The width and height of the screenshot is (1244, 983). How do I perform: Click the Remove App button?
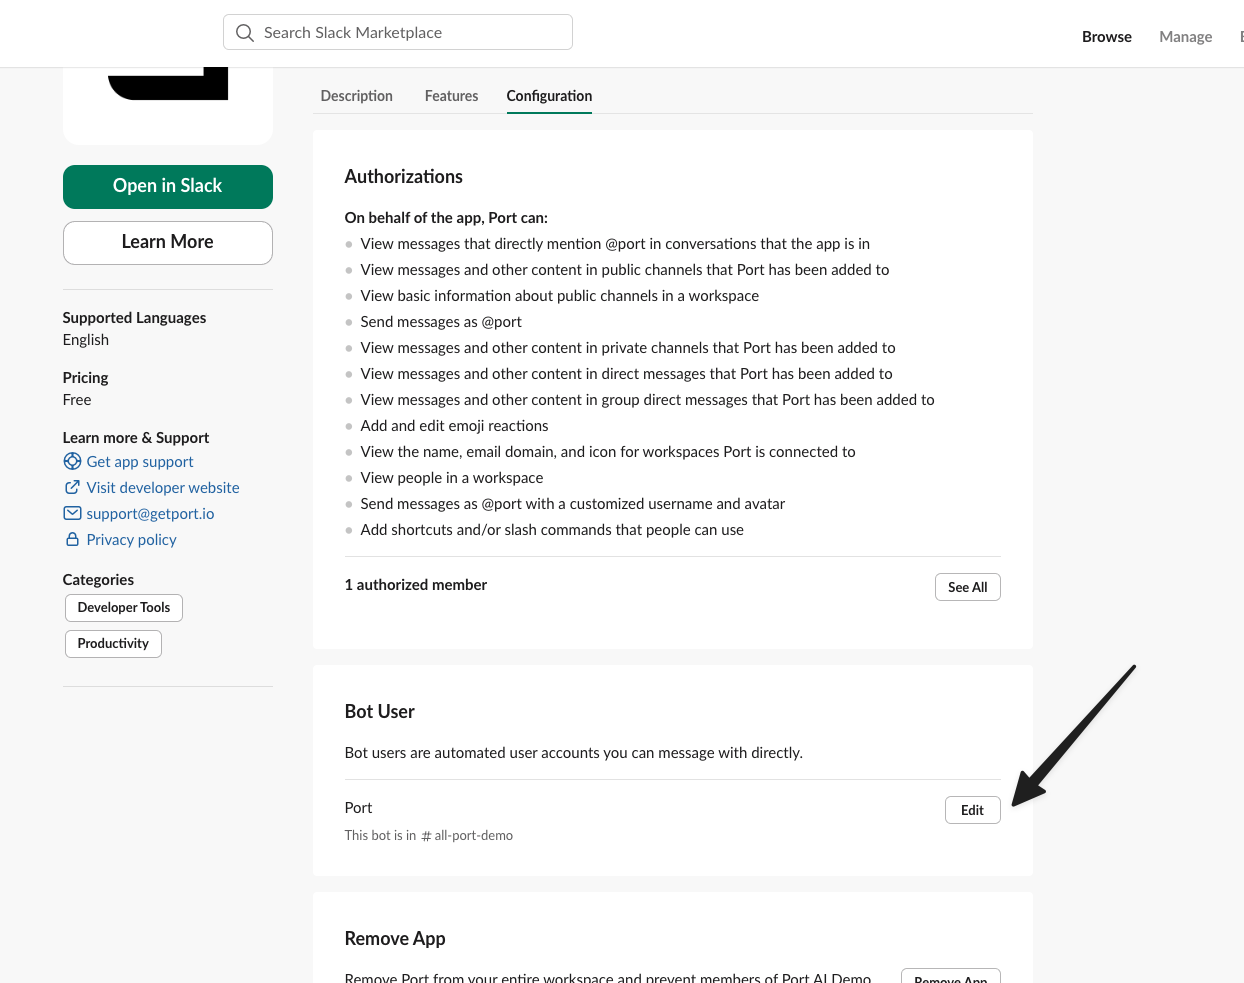coord(950,976)
